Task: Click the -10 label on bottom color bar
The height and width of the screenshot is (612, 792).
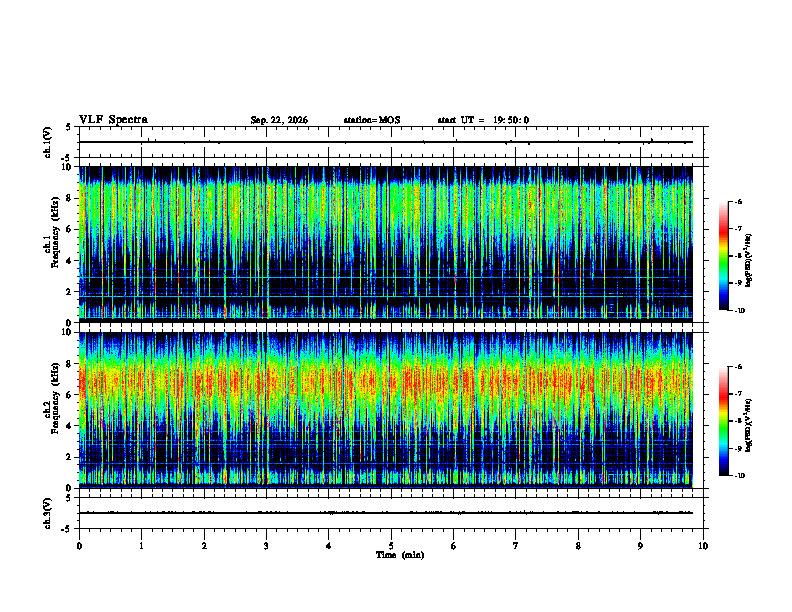Action: (738, 476)
